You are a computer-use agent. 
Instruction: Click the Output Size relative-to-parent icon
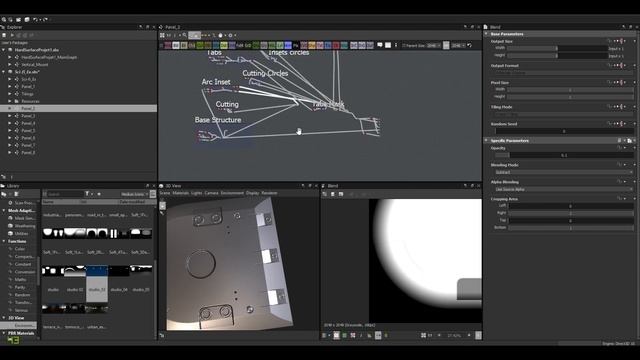coord(622,41)
